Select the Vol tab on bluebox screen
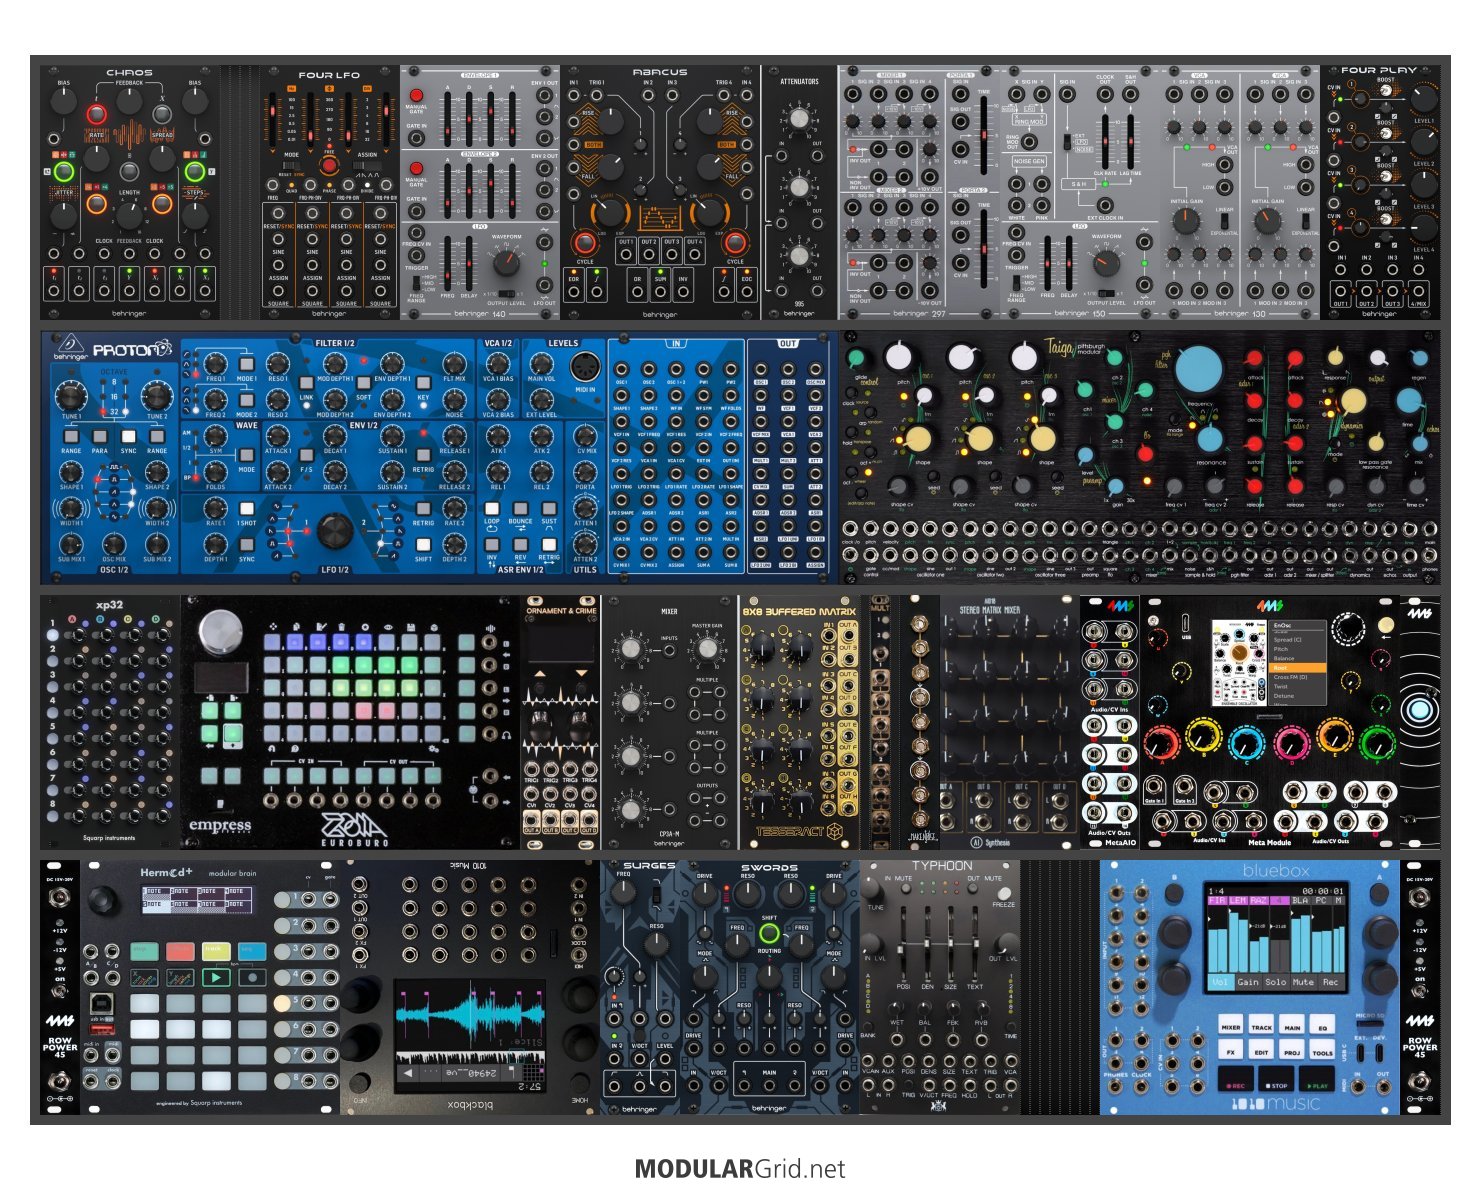This screenshot has width=1481, height=1190. (1220, 981)
